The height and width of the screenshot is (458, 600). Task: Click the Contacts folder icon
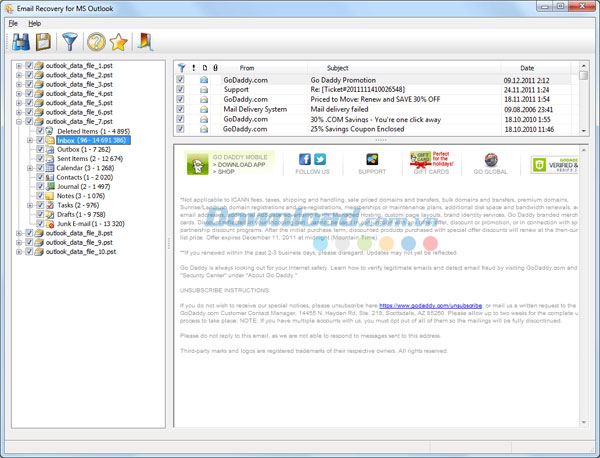click(50, 177)
